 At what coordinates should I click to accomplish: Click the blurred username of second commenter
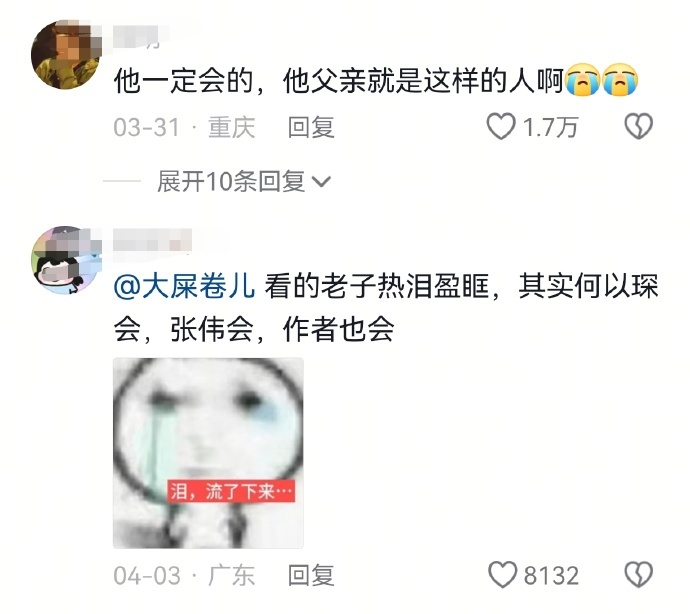pos(152,240)
